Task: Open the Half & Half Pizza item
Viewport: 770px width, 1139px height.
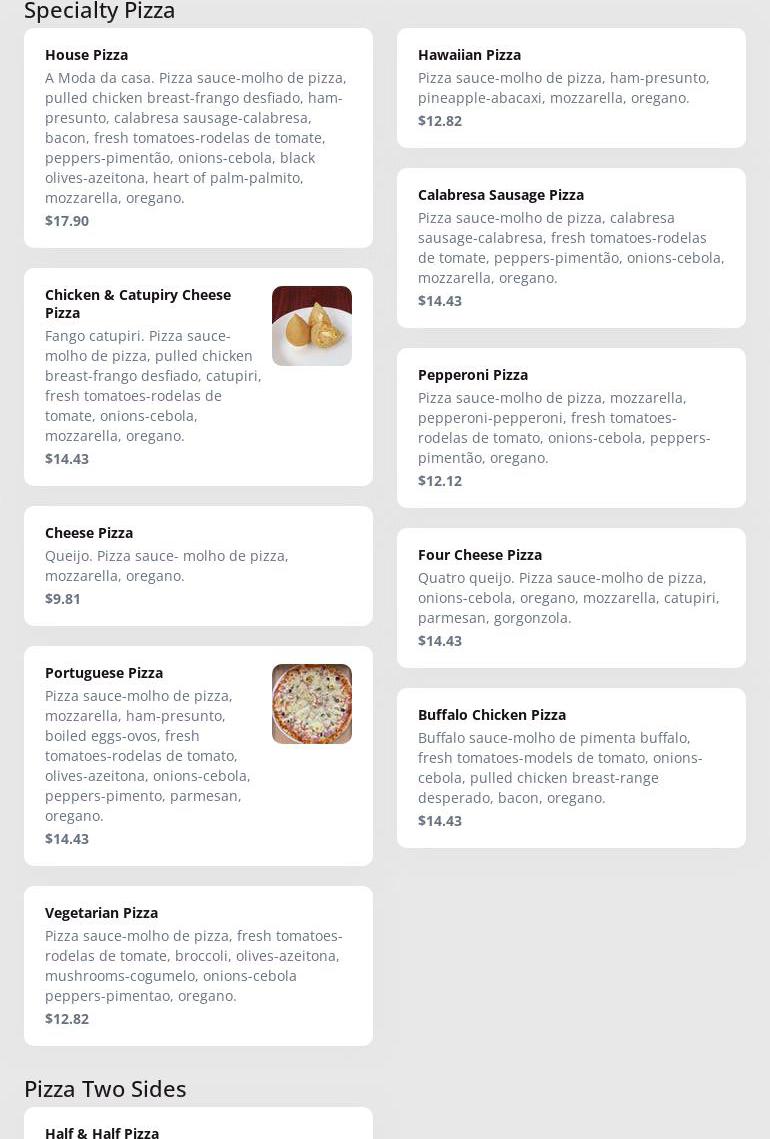Action: [102, 1132]
